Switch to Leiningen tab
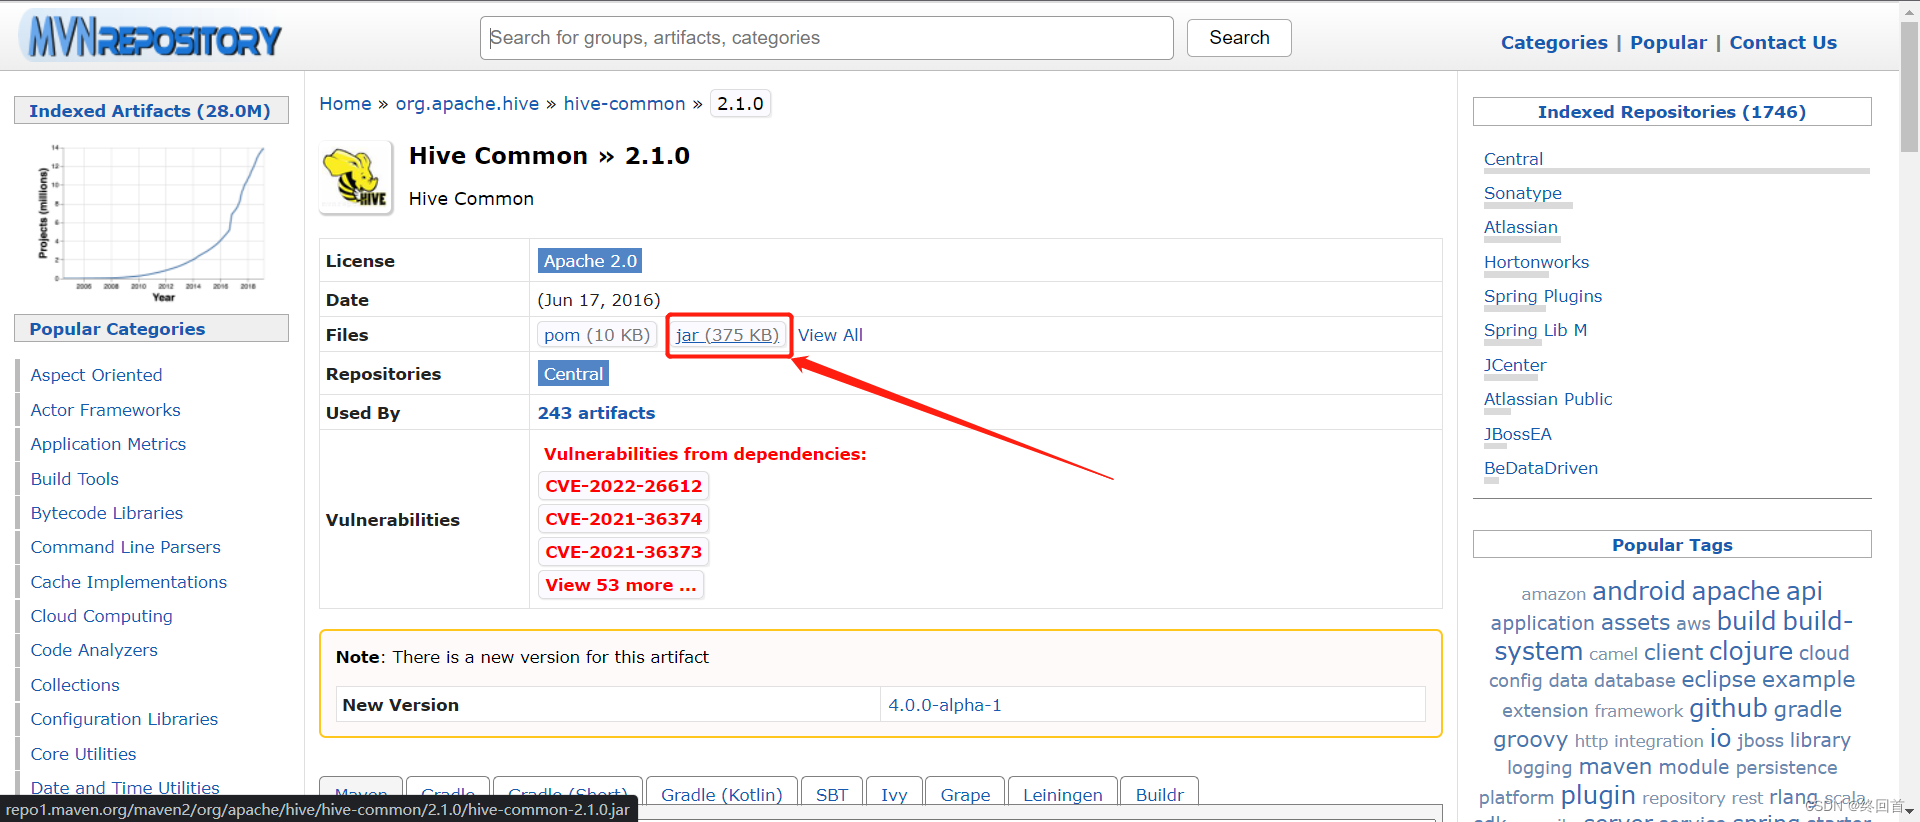1920x822 pixels. coord(1062,792)
